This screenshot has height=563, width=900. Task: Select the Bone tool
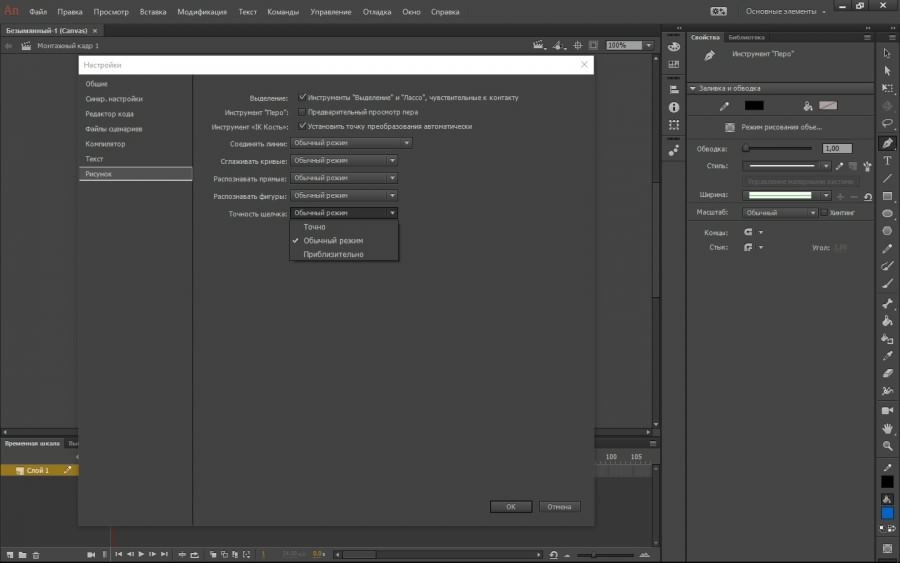[887, 303]
